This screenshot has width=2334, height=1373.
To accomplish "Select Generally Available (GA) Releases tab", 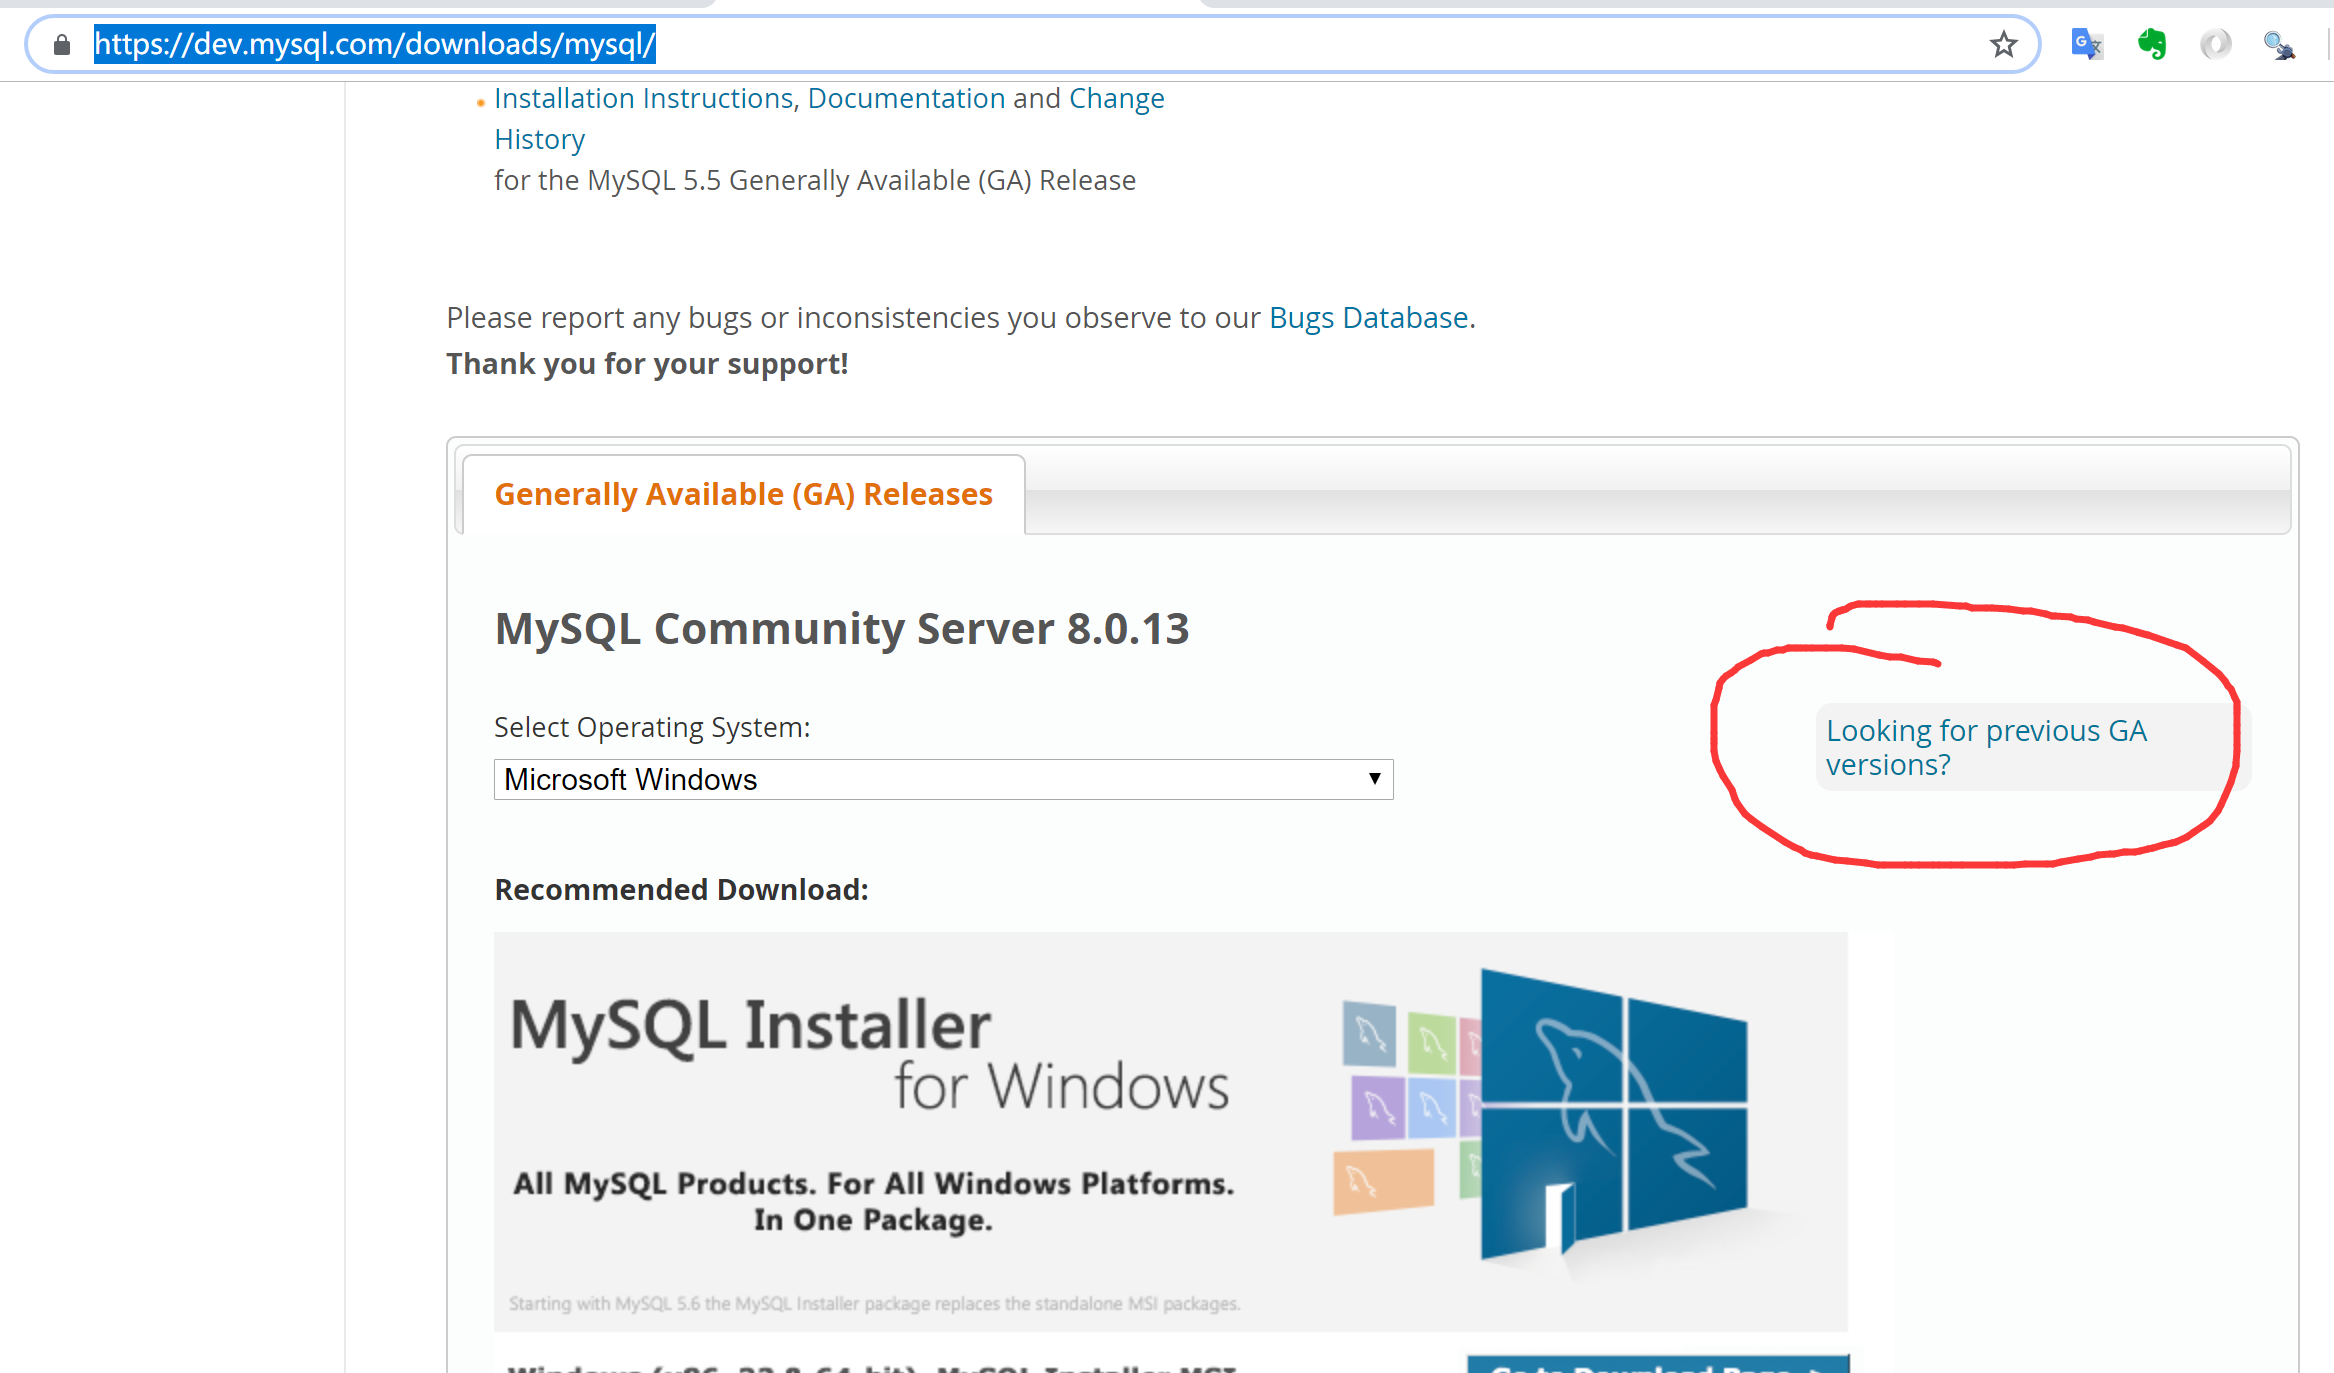I will point(743,494).
